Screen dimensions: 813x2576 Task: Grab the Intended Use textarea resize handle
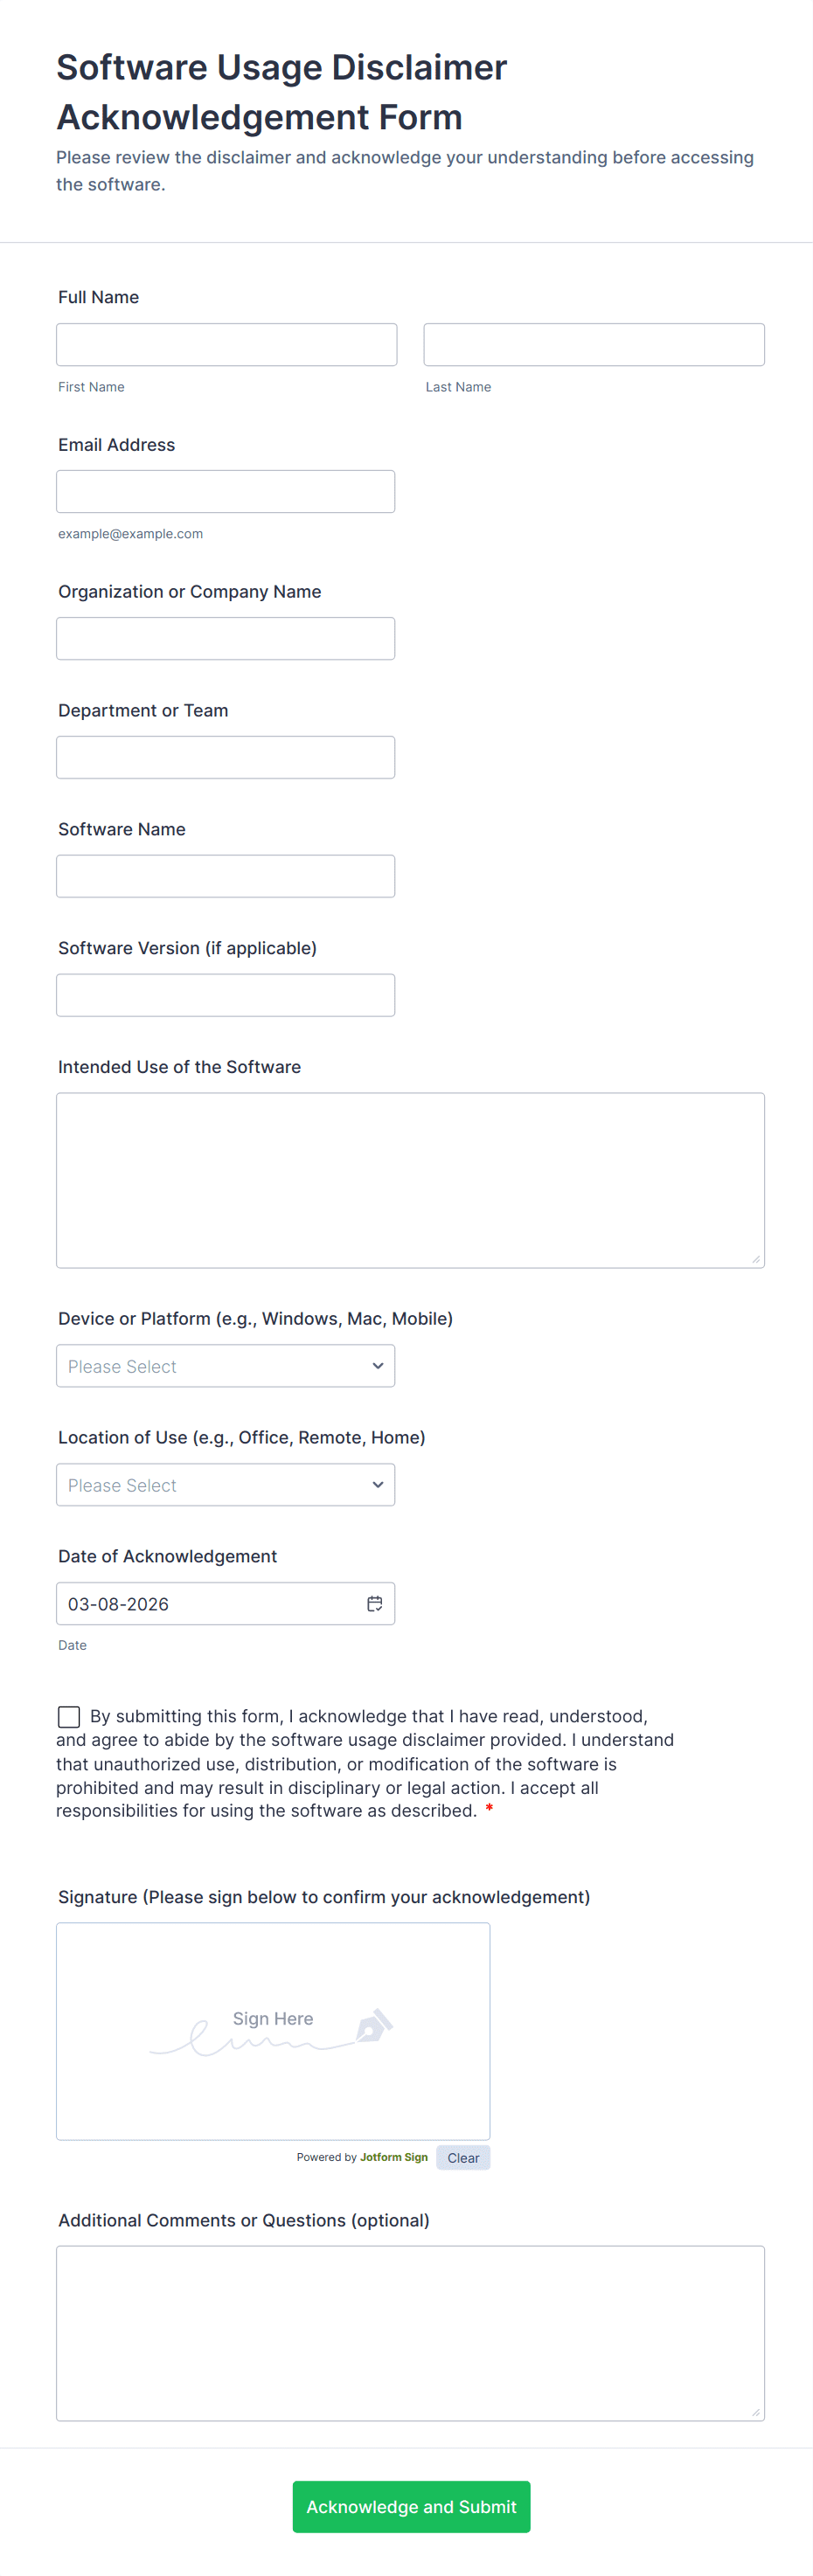(756, 1259)
